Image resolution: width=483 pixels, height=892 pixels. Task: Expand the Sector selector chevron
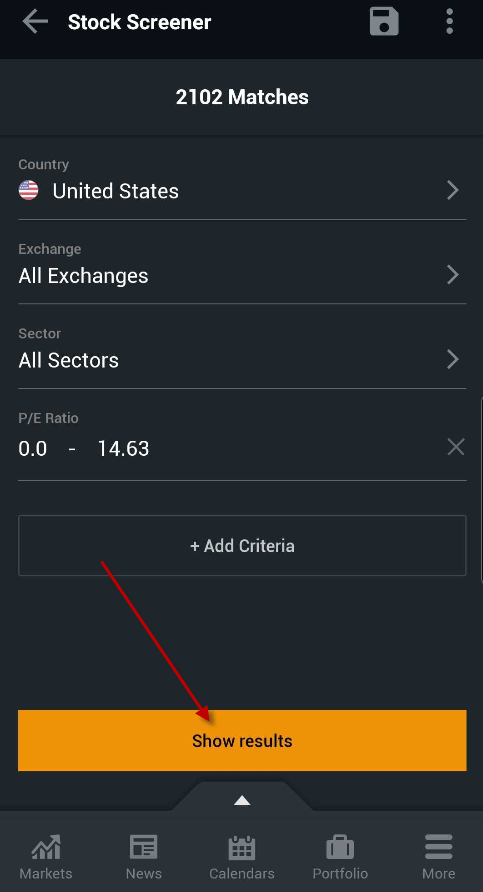click(453, 359)
